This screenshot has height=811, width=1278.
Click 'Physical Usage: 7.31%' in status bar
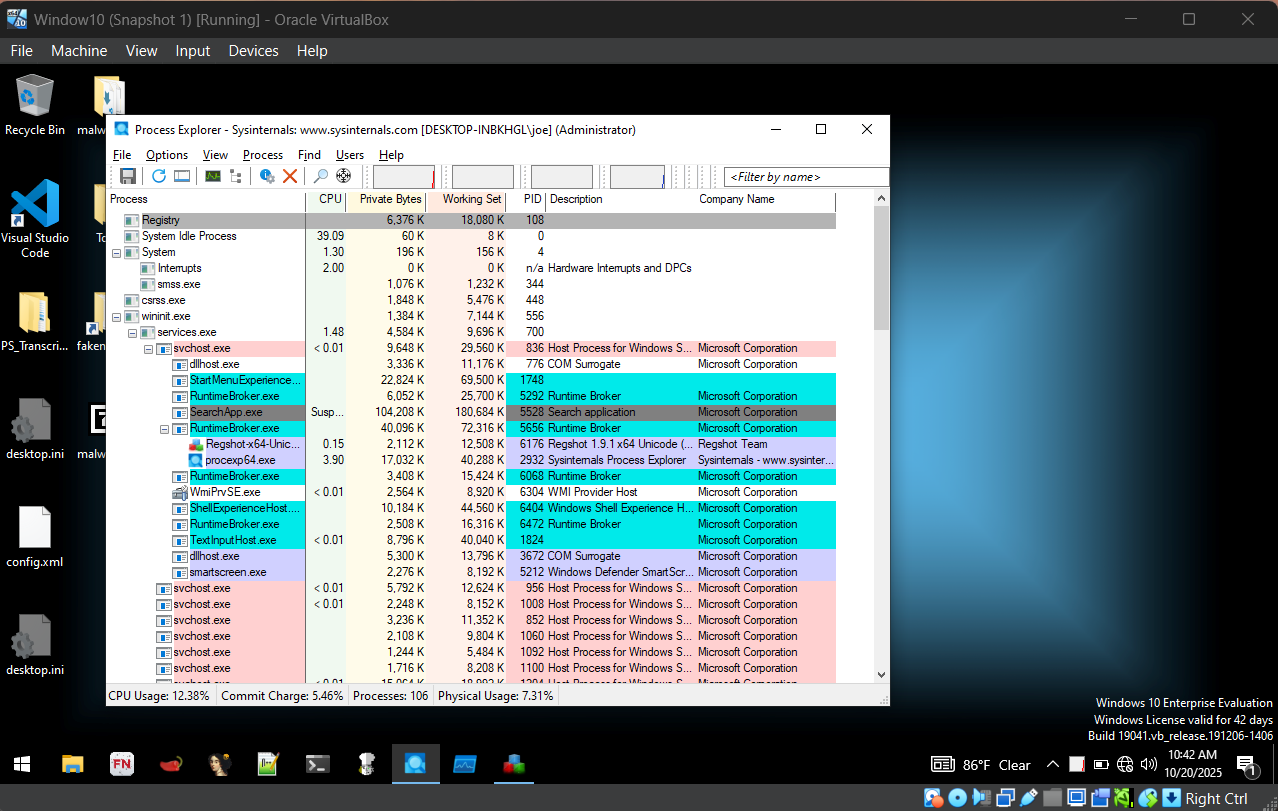[x=496, y=695]
